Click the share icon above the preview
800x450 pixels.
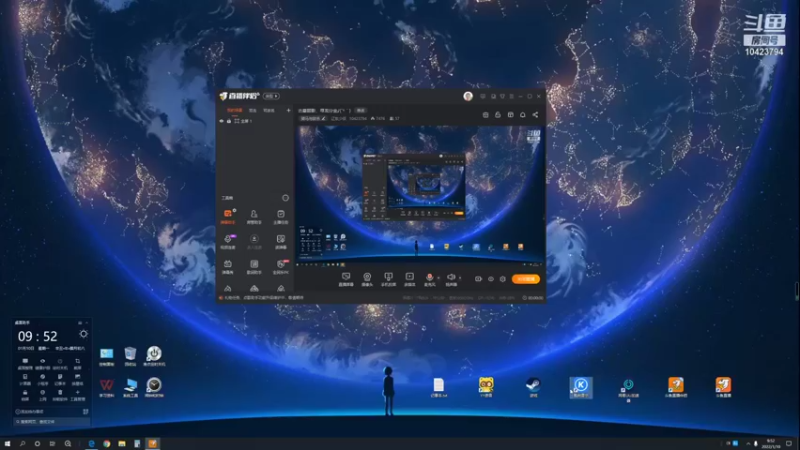coord(535,115)
